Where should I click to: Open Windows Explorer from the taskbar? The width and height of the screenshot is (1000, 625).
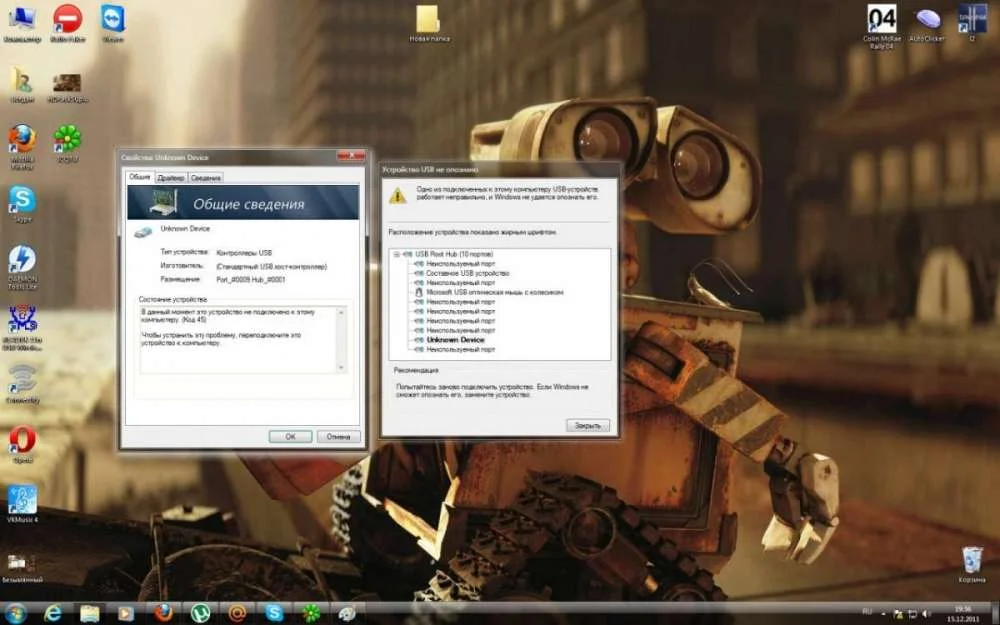point(89,614)
